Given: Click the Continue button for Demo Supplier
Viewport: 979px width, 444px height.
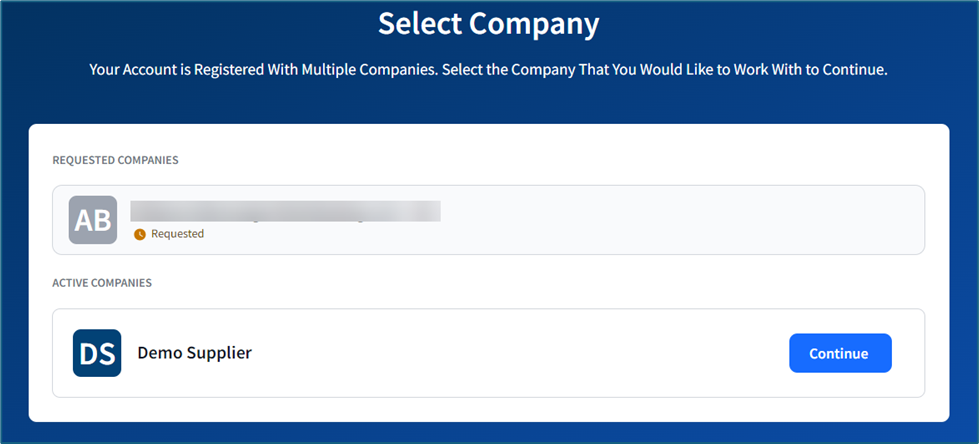Looking at the screenshot, I should click(840, 353).
